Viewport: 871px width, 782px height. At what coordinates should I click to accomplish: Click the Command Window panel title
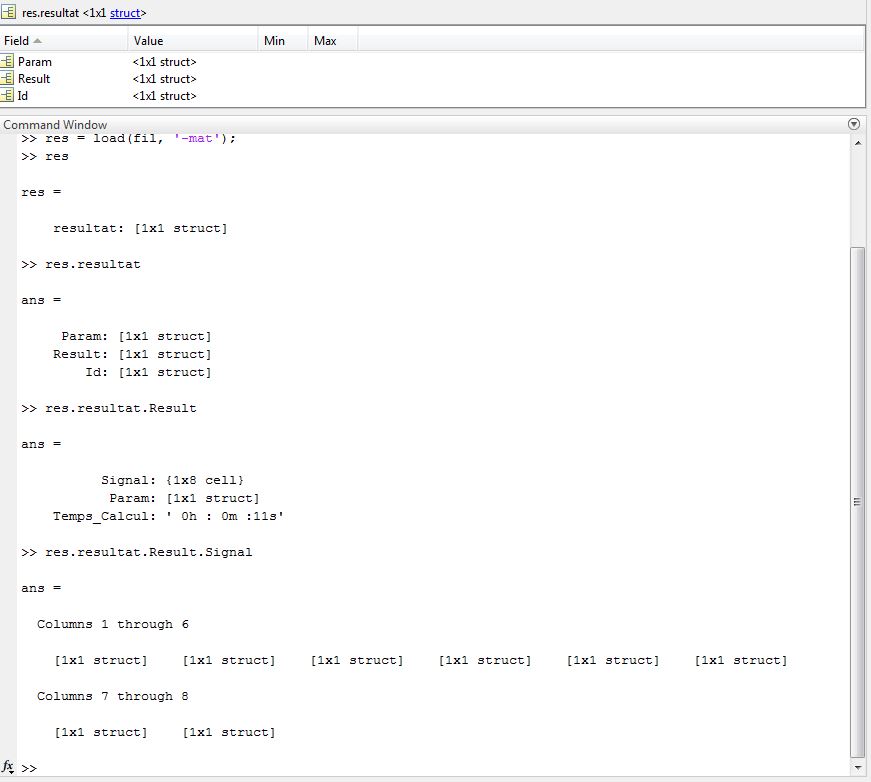[55, 124]
